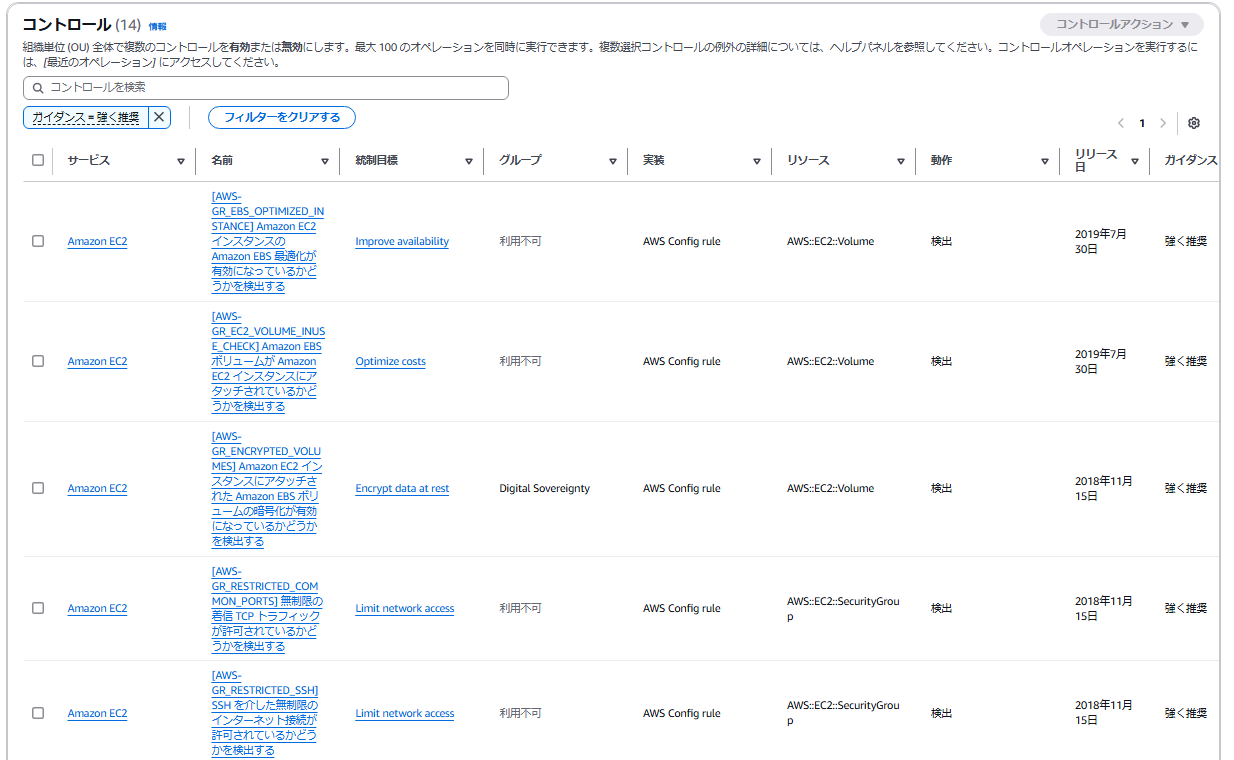Open the Improve availability objective link

(401, 240)
